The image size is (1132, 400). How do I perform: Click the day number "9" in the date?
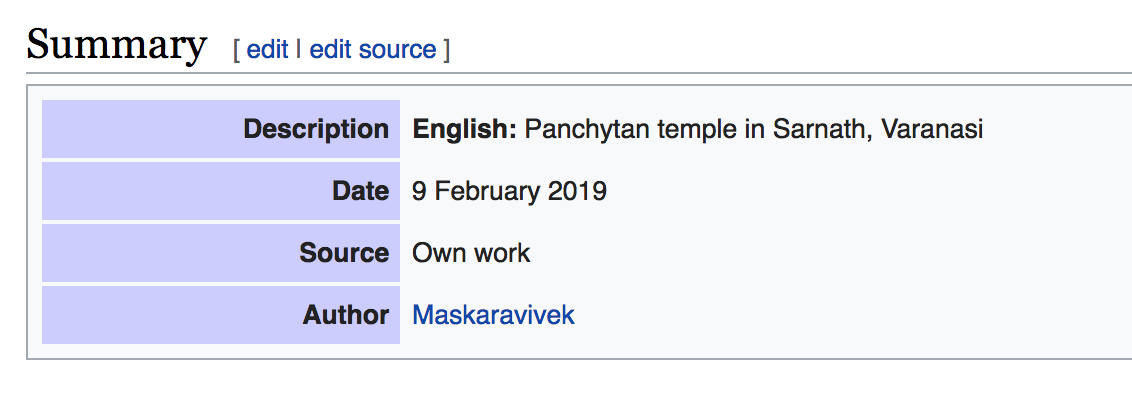point(420,191)
